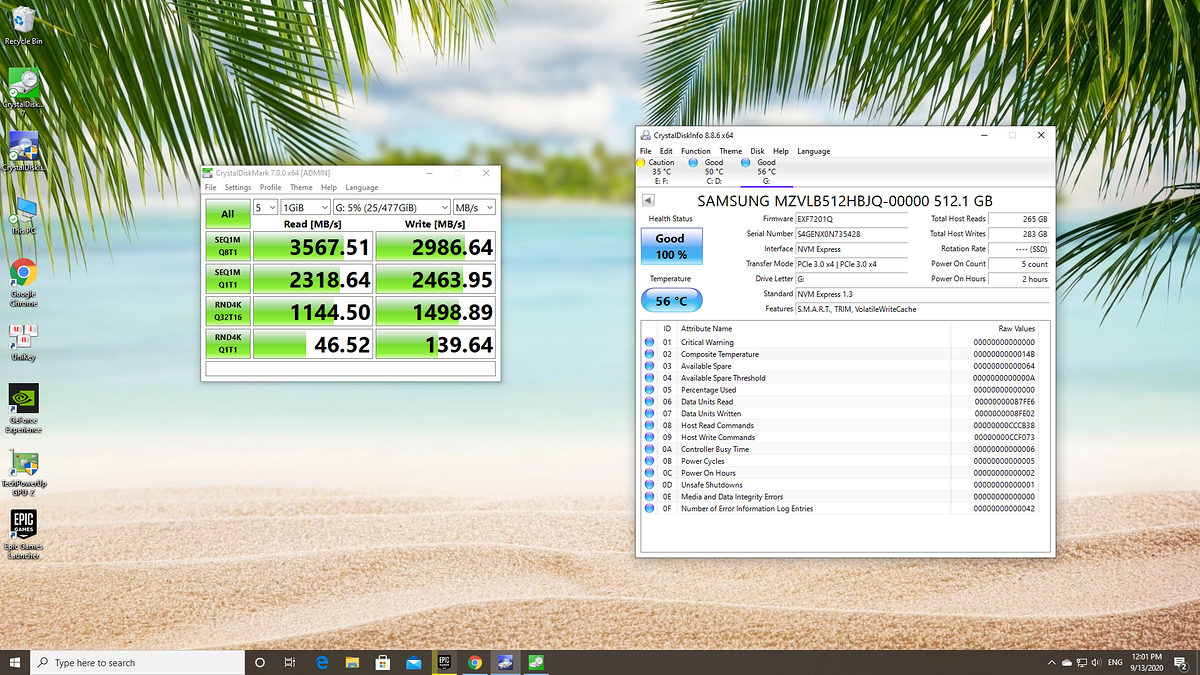Switch to CrystalDiskInfo on the taskbar
Viewport: 1200px width, 675px height.
pyautogui.click(x=506, y=662)
